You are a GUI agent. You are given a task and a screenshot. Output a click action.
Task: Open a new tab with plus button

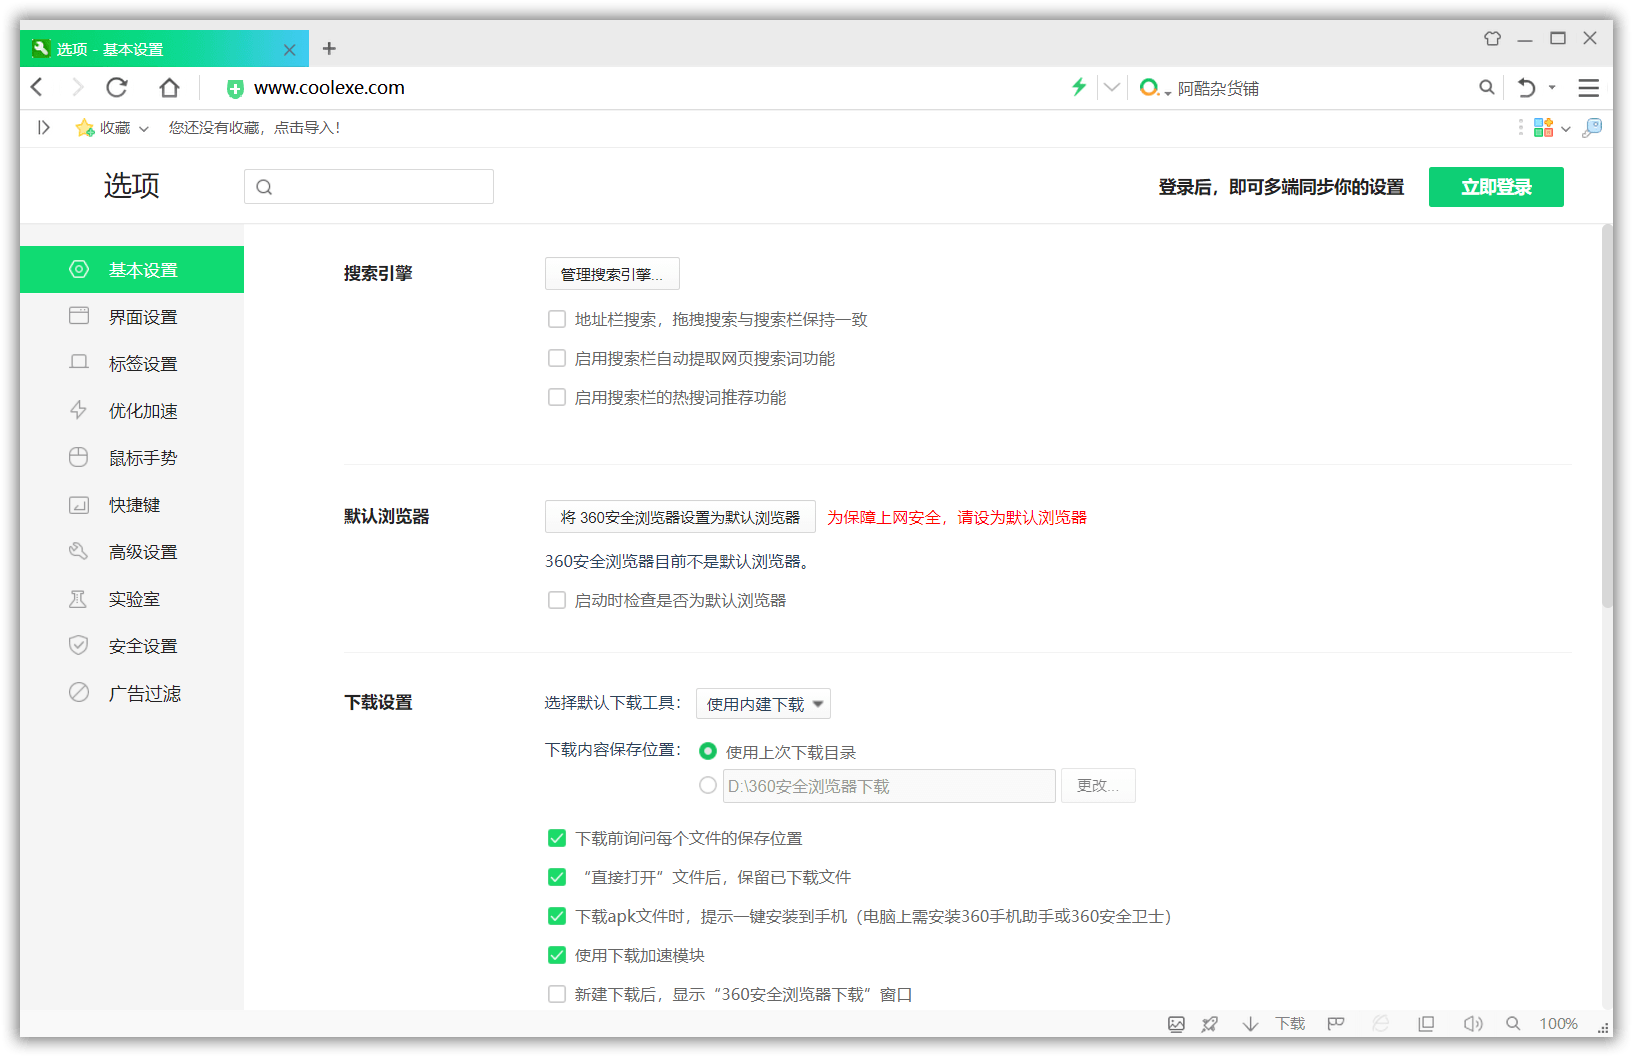tap(329, 48)
